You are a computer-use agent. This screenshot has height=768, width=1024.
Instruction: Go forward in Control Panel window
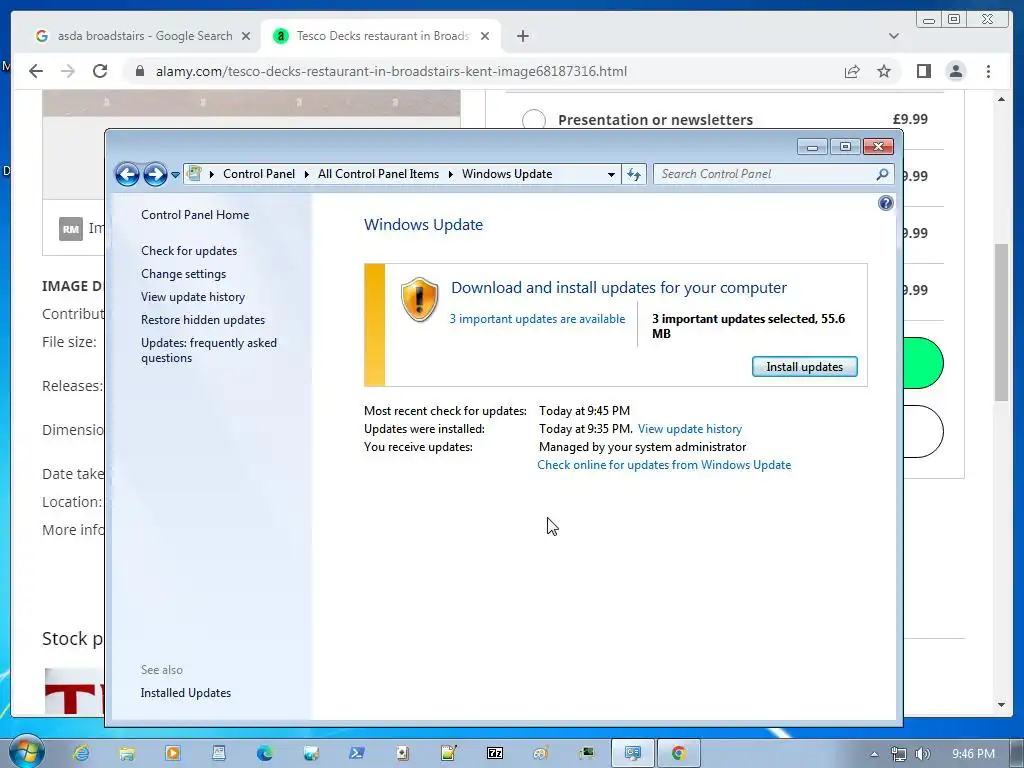pyautogui.click(x=155, y=174)
